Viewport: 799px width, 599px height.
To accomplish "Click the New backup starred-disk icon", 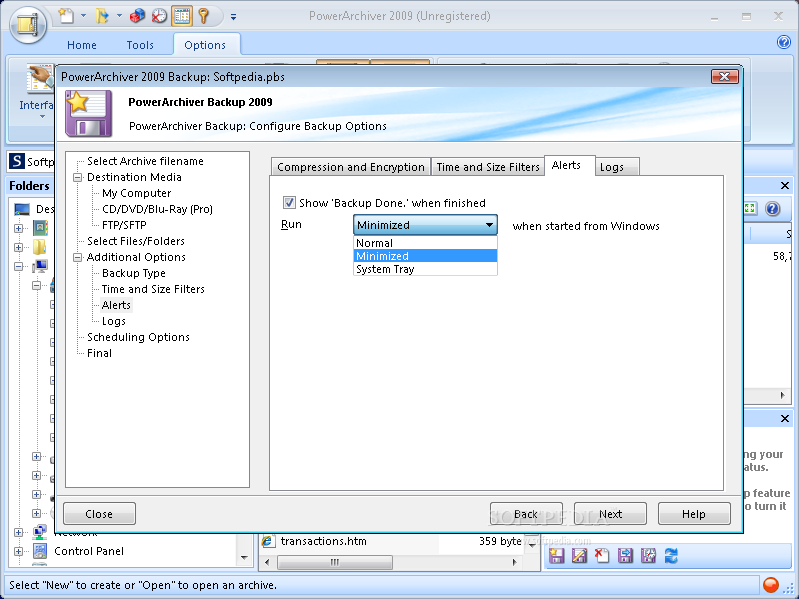I will pyautogui.click(x=556, y=555).
